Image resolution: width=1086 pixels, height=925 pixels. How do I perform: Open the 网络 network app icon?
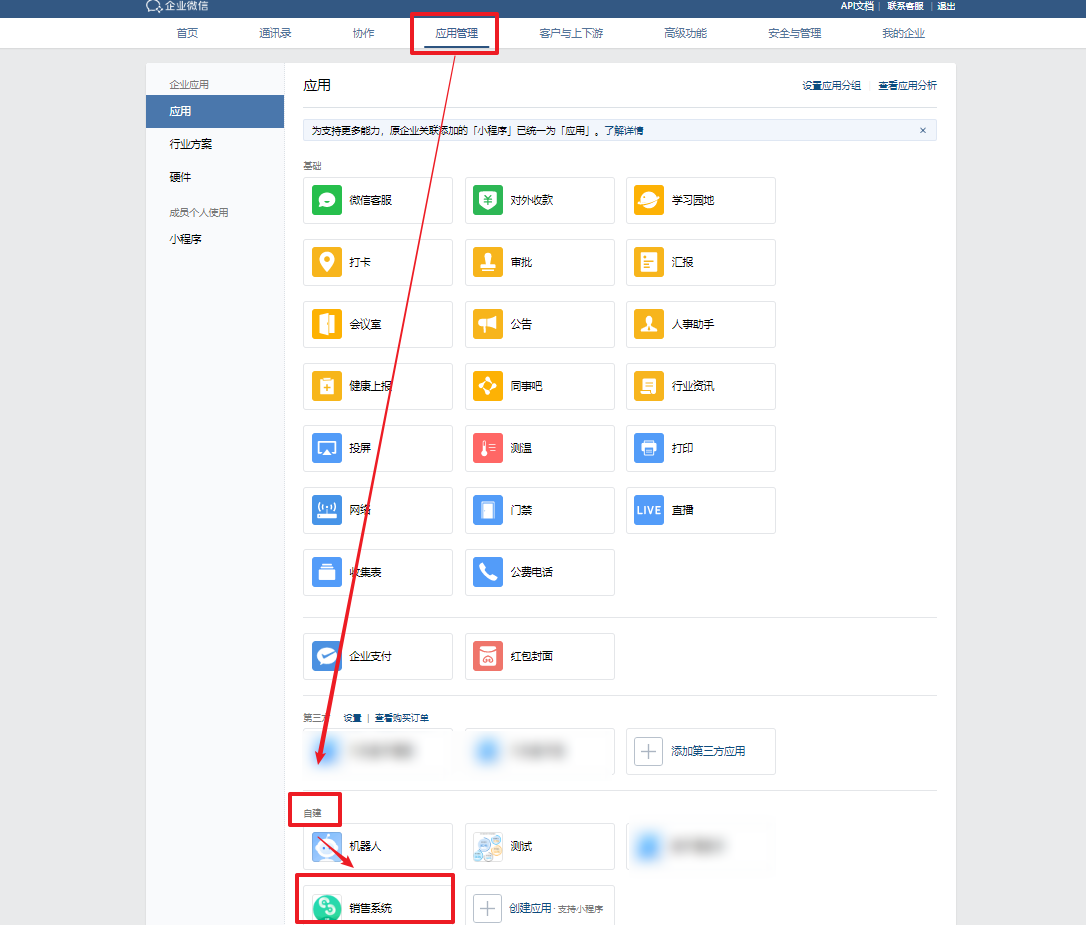tap(326, 510)
